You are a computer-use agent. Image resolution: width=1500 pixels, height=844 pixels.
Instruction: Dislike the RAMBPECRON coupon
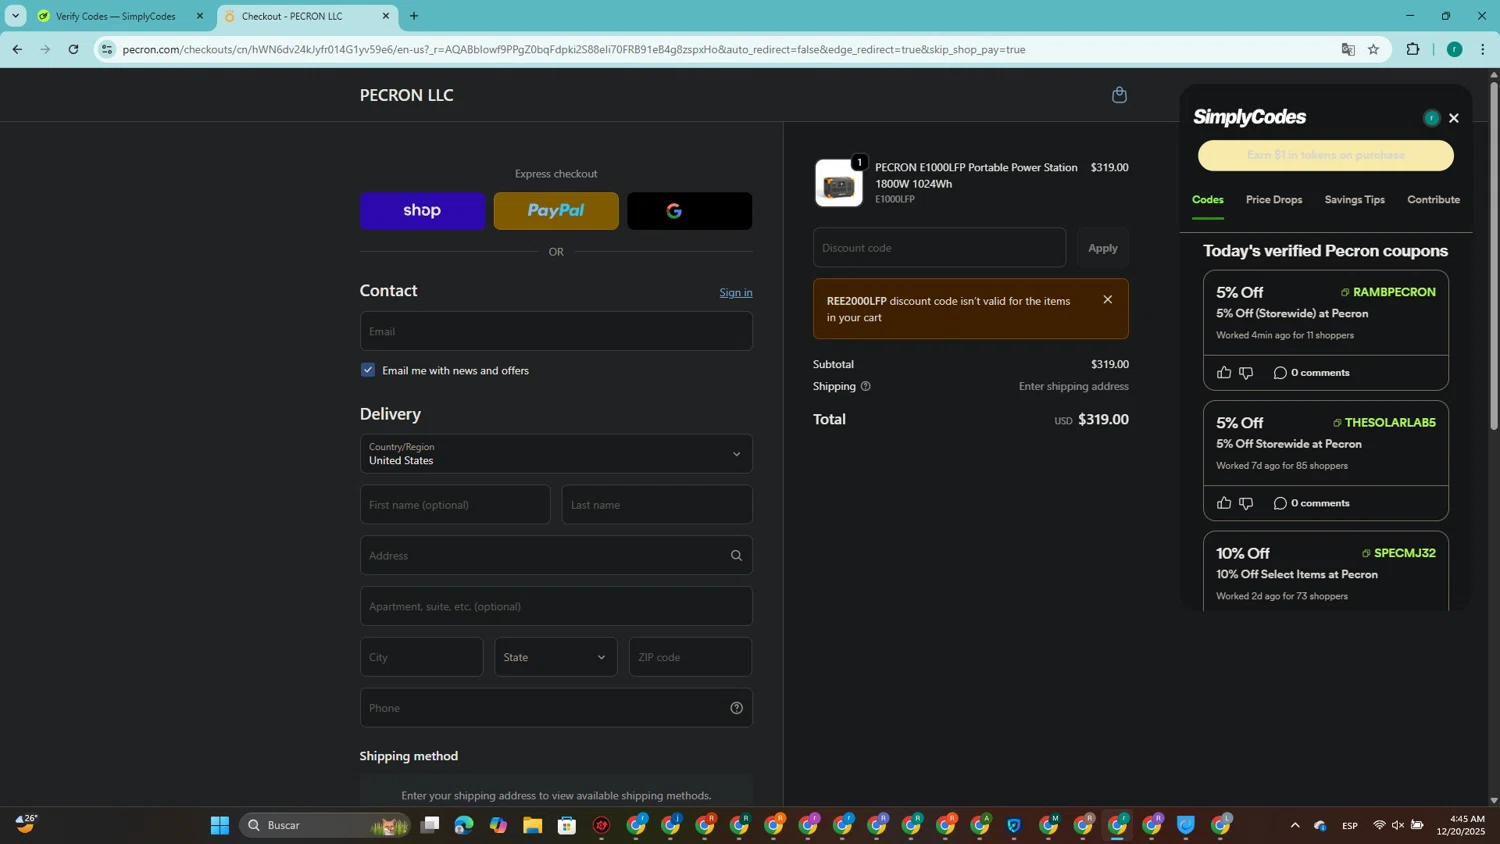pyautogui.click(x=1246, y=373)
